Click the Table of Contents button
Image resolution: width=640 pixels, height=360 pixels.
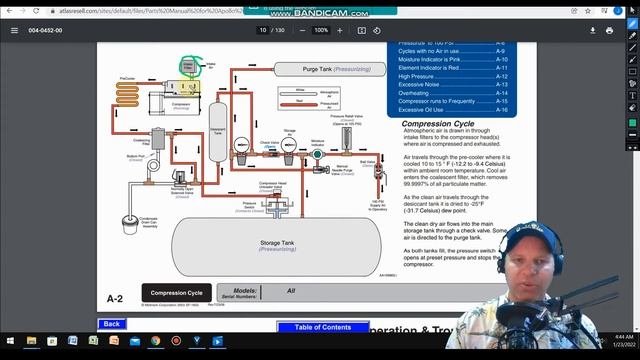323,327
